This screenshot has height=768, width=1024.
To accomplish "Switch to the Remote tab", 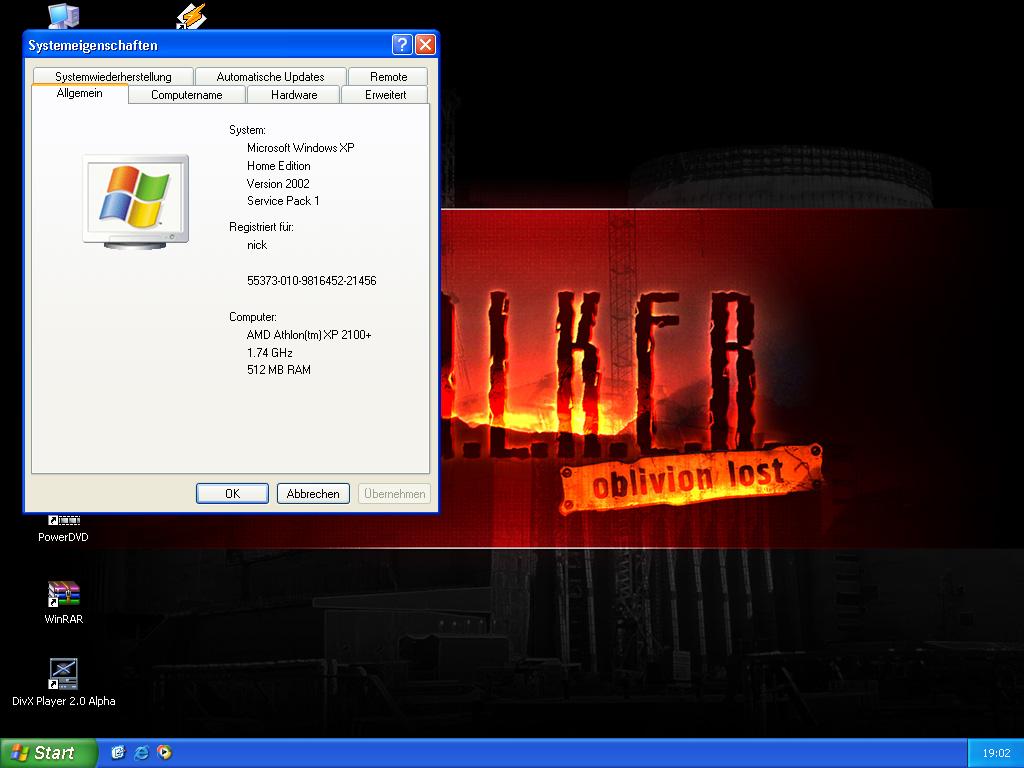I will pos(388,76).
